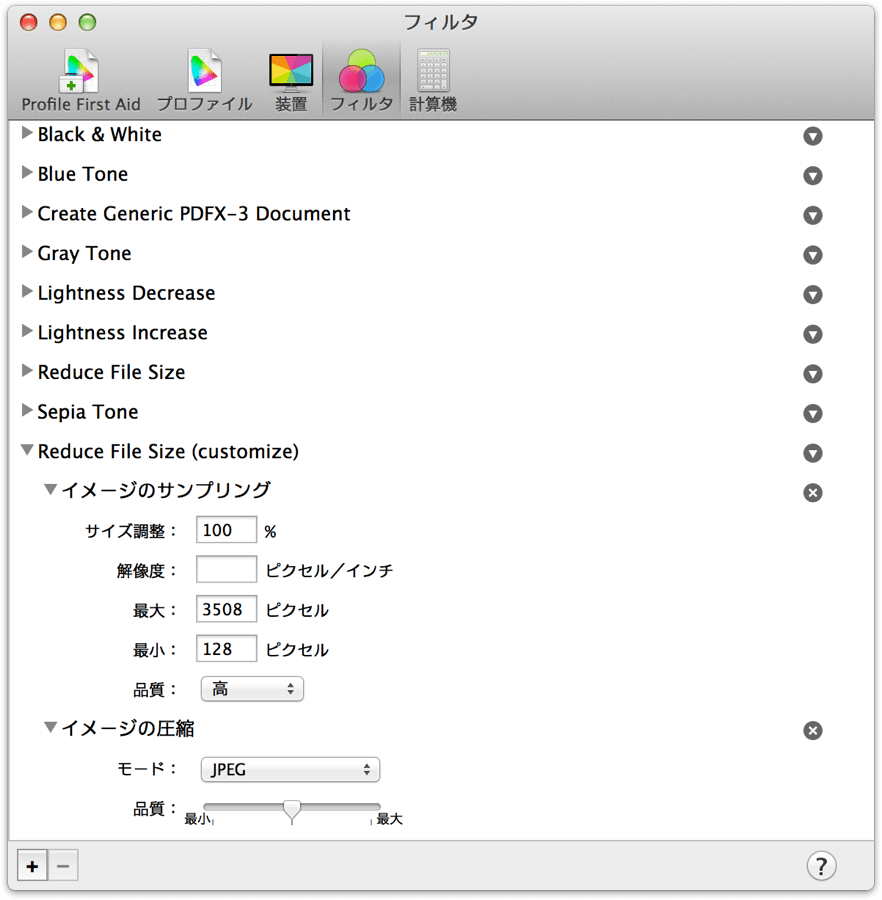Click the 最小 pixel field showing 128

(226, 649)
